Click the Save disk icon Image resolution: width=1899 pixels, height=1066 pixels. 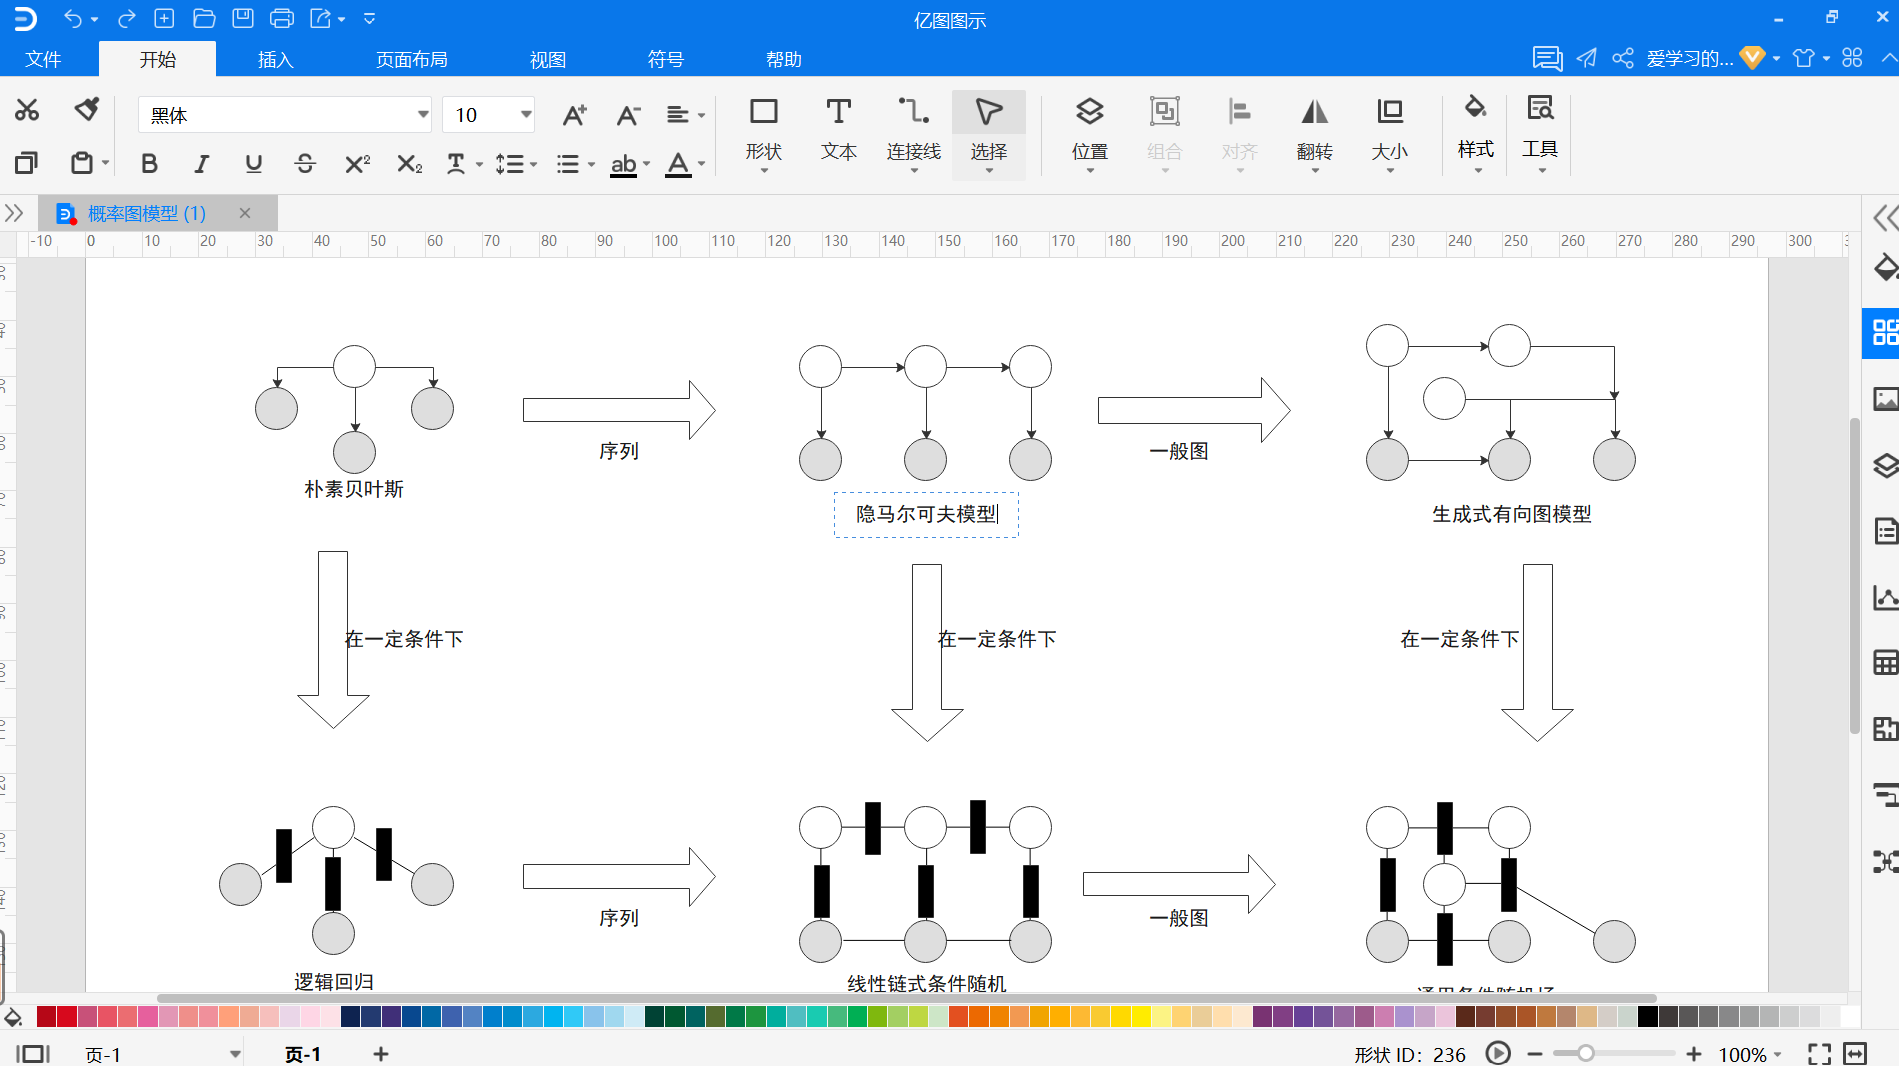click(x=243, y=18)
